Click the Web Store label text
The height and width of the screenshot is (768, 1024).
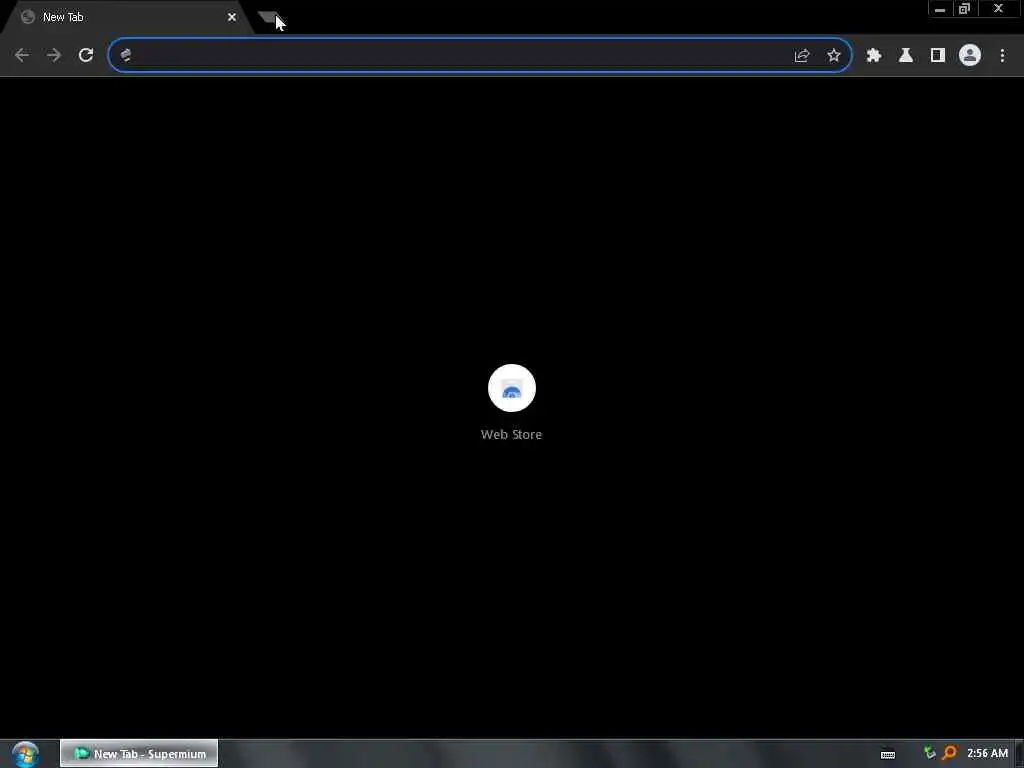click(x=511, y=434)
